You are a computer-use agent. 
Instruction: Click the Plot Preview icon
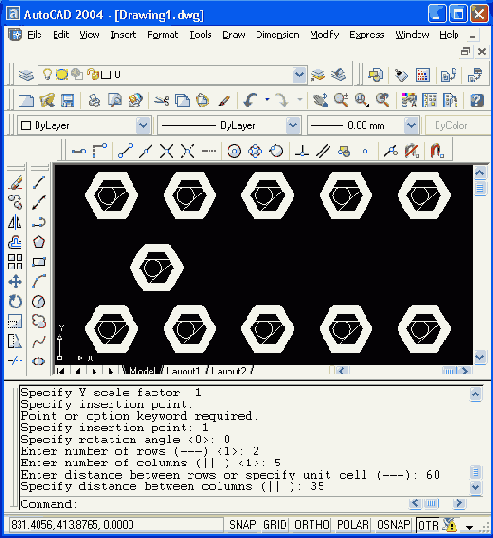pyautogui.click(x=115, y=101)
